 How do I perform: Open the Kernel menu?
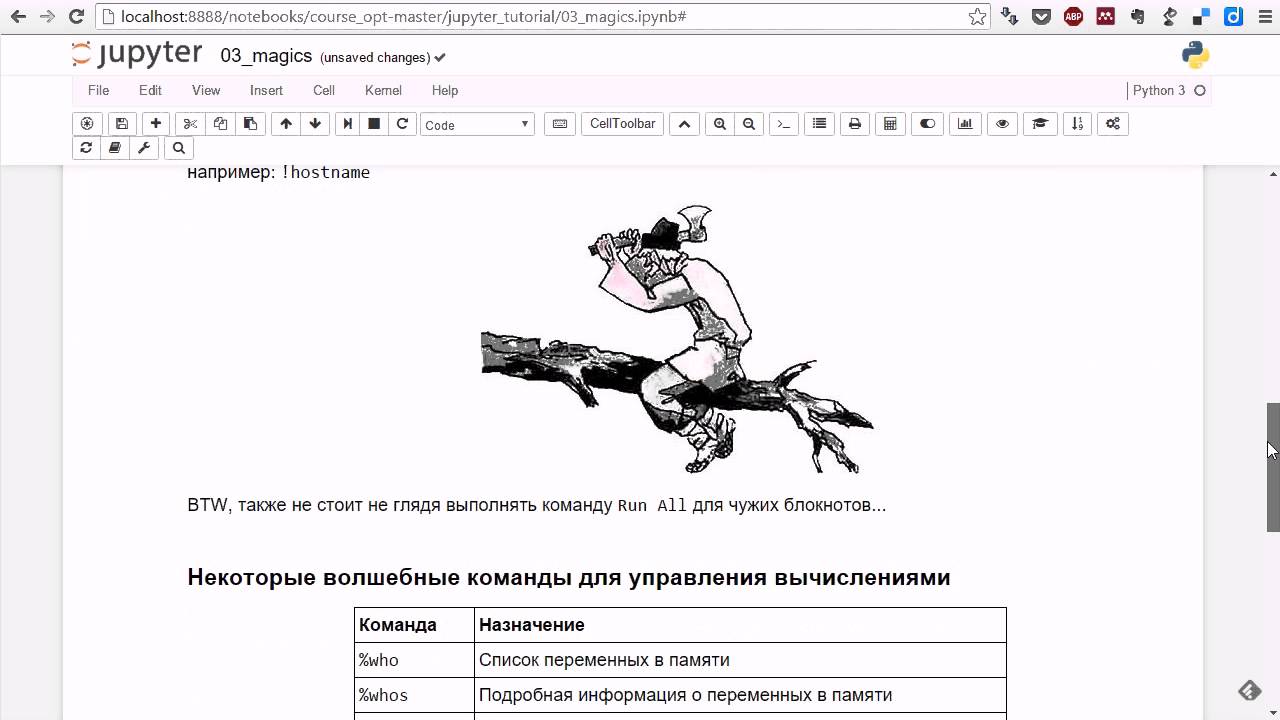pos(383,90)
